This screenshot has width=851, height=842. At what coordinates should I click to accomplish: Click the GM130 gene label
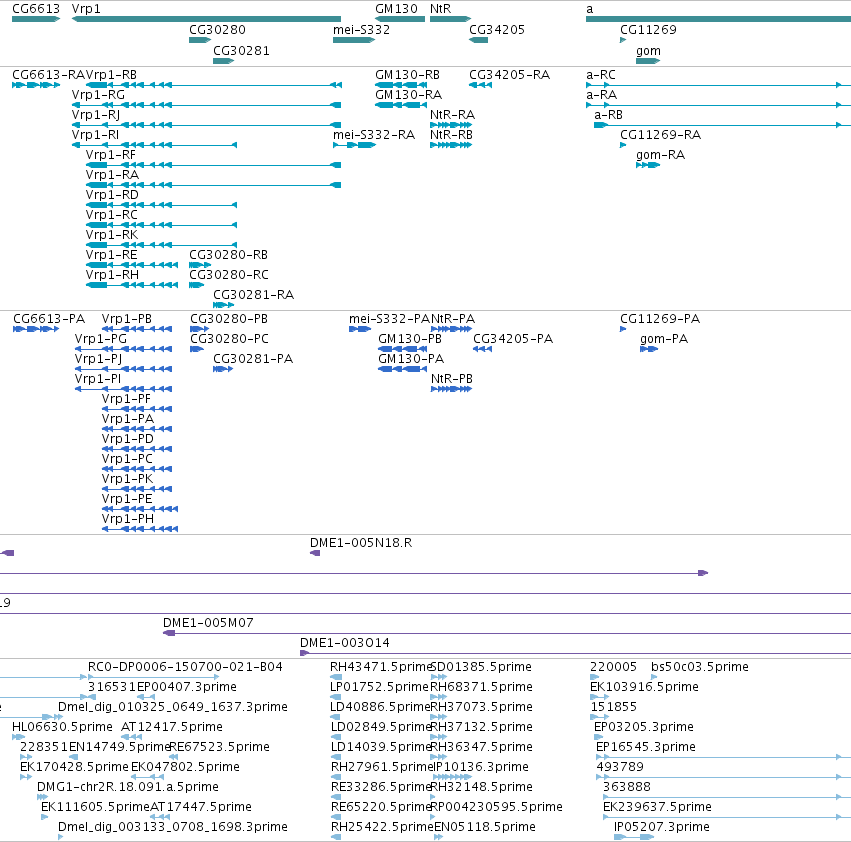coord(396,9)
